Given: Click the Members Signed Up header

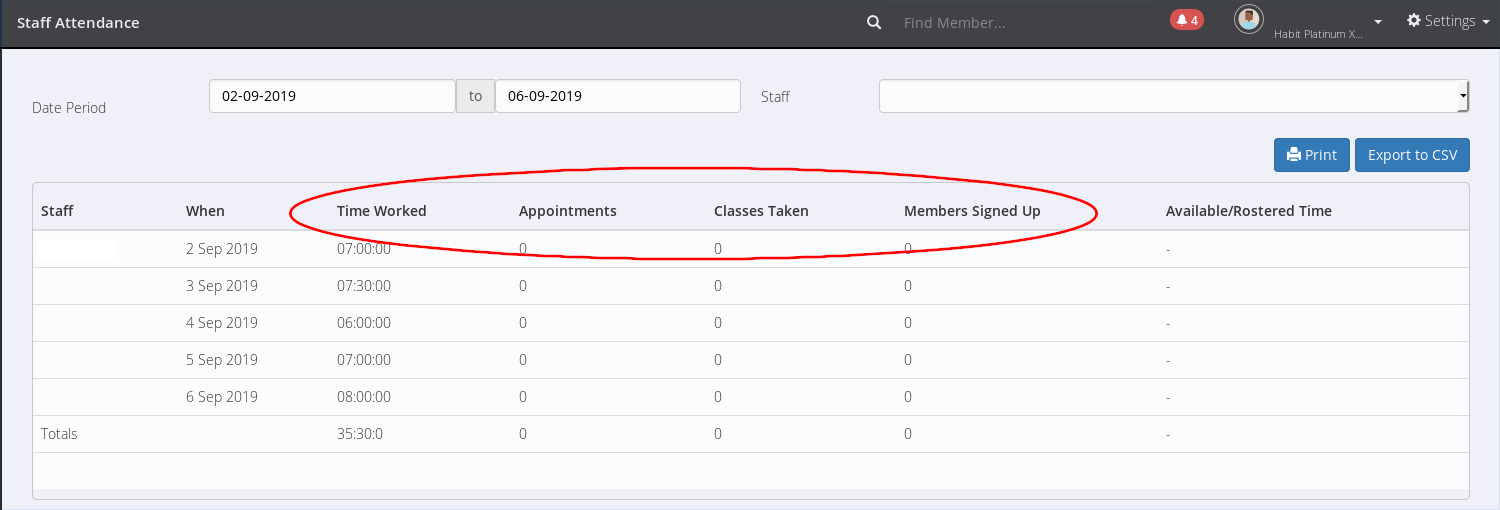Looking at the screenshot, I should coord(971,211).
